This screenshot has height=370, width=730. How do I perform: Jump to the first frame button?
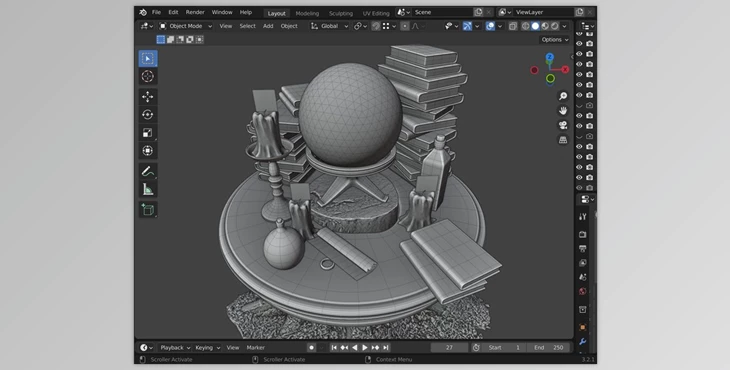pyautogui.click(x=334, y=348)
